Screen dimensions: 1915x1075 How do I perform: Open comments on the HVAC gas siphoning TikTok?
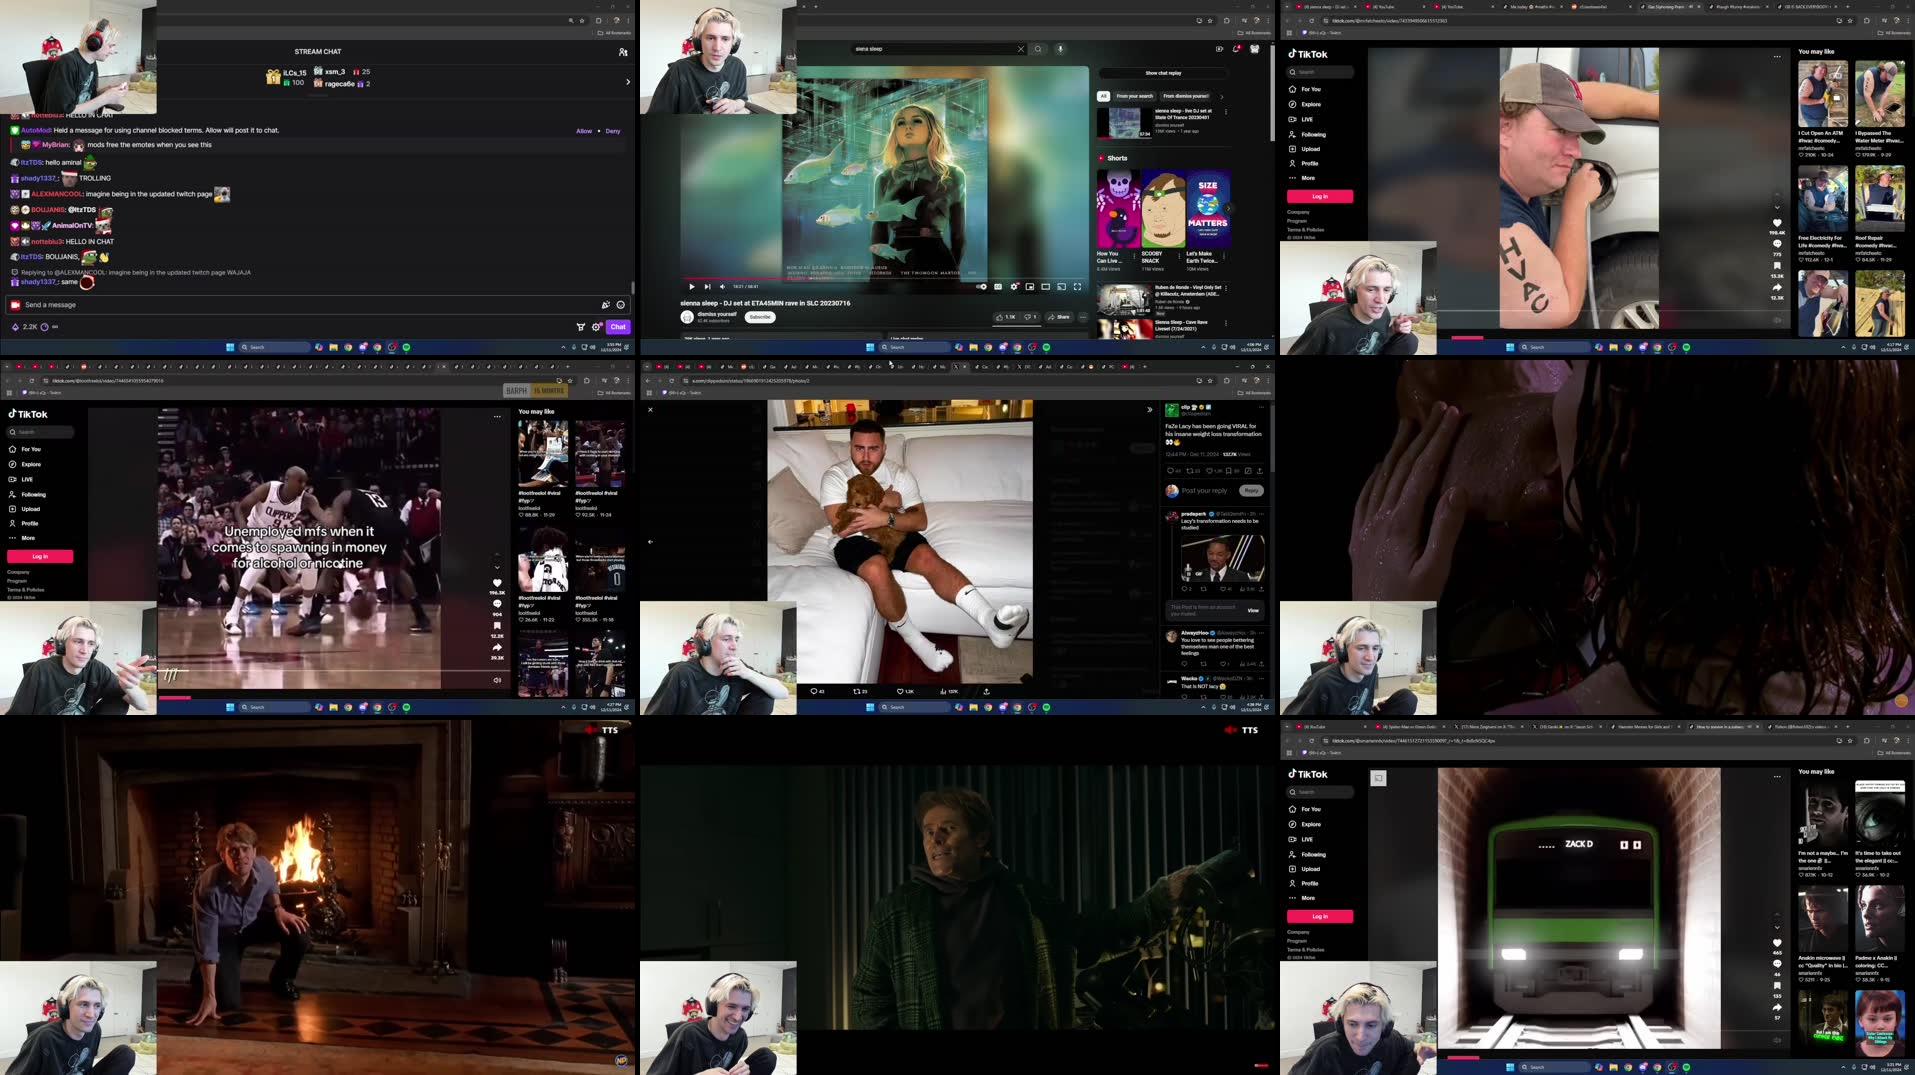[1777, 244]
